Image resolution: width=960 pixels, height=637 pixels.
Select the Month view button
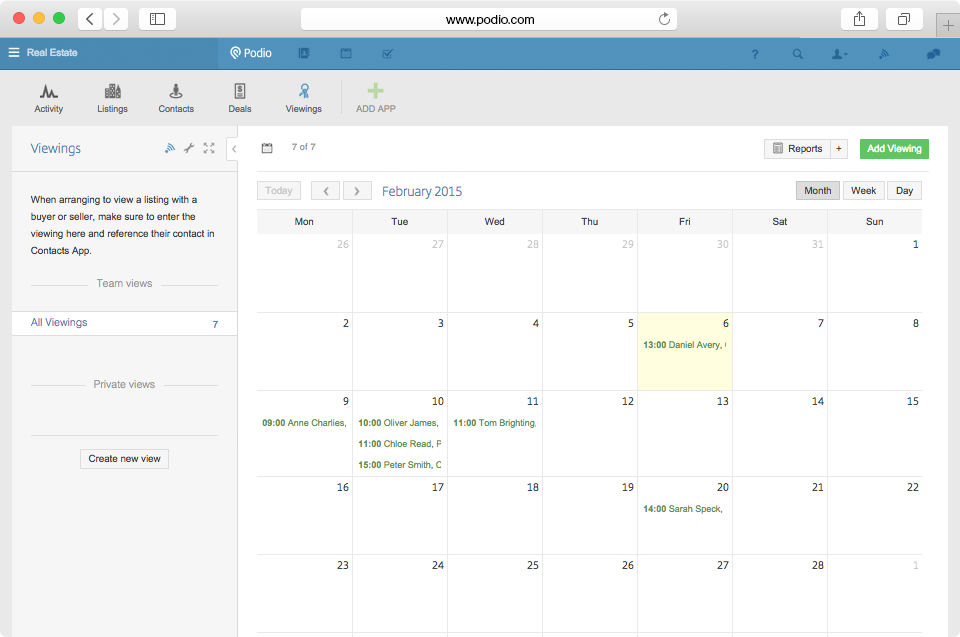tap(817, 191)
